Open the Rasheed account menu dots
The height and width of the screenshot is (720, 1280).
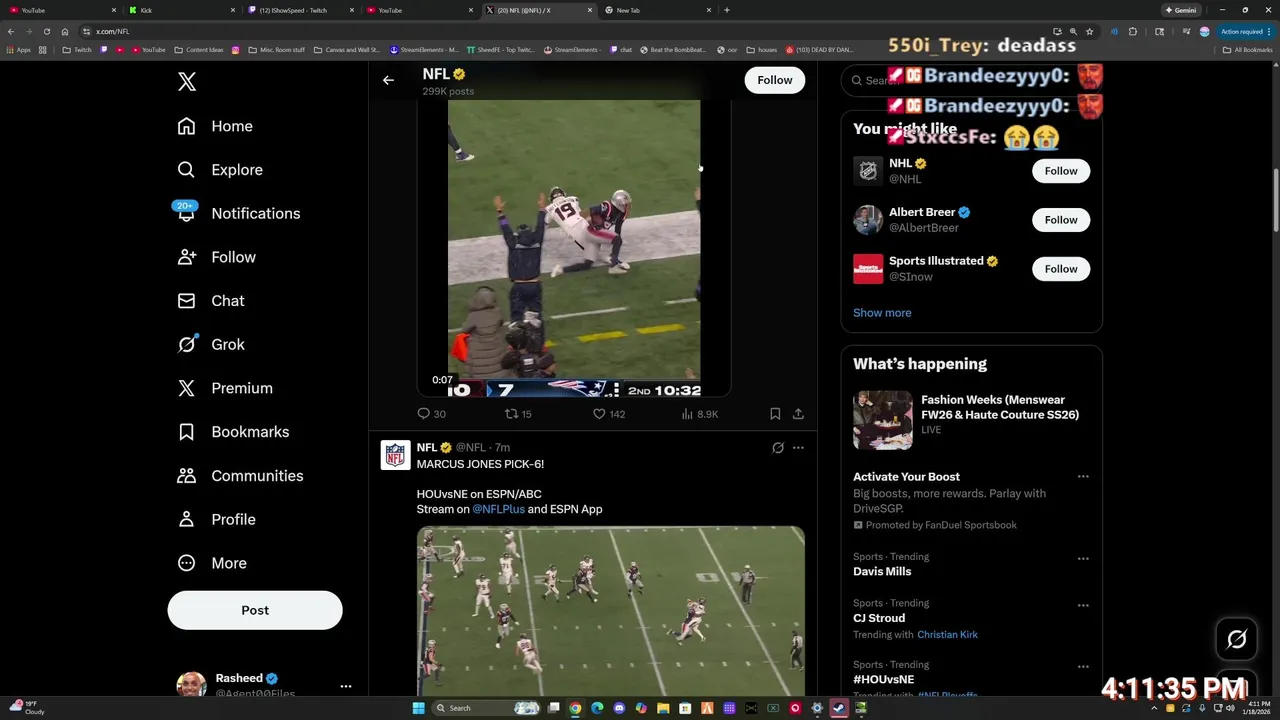[x=346, y=686]
